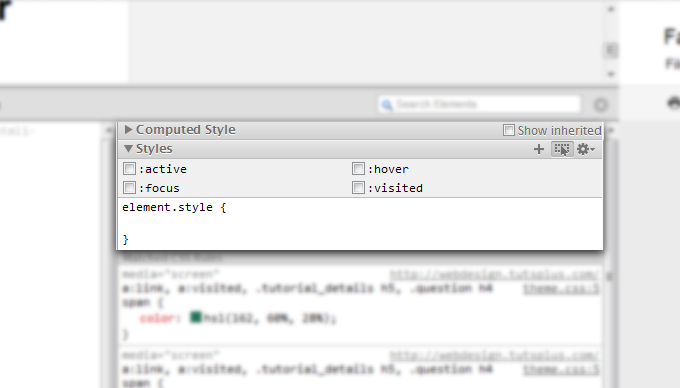Click inside the Search Elements field

pyautogui.click(x=479, y=104)
